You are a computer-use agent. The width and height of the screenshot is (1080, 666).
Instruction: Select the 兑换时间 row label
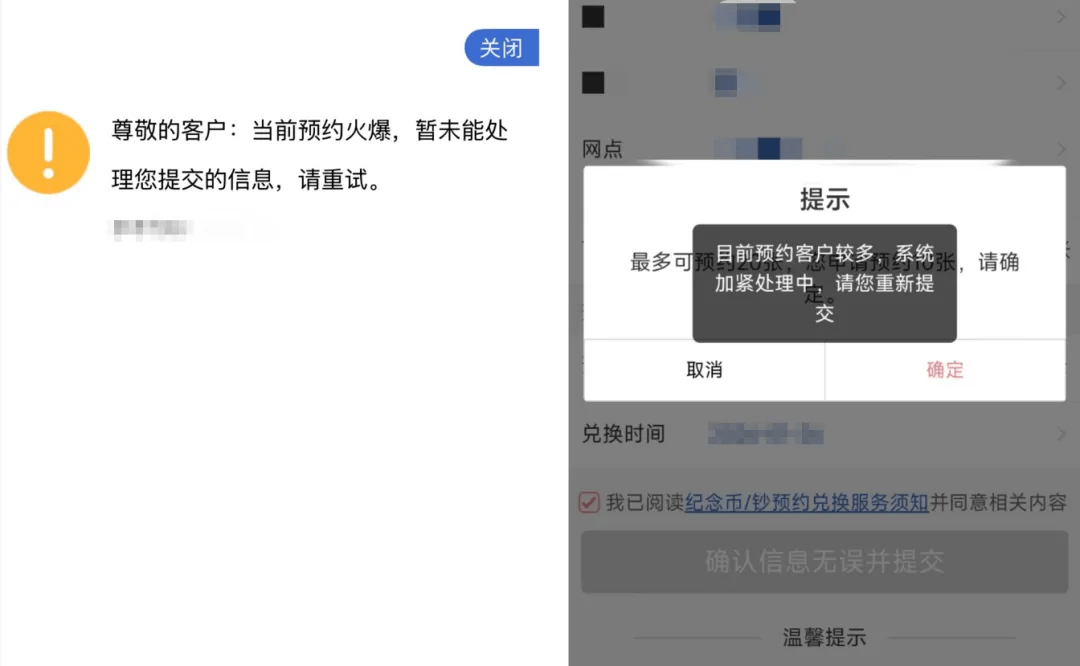[x=623, y=434]
